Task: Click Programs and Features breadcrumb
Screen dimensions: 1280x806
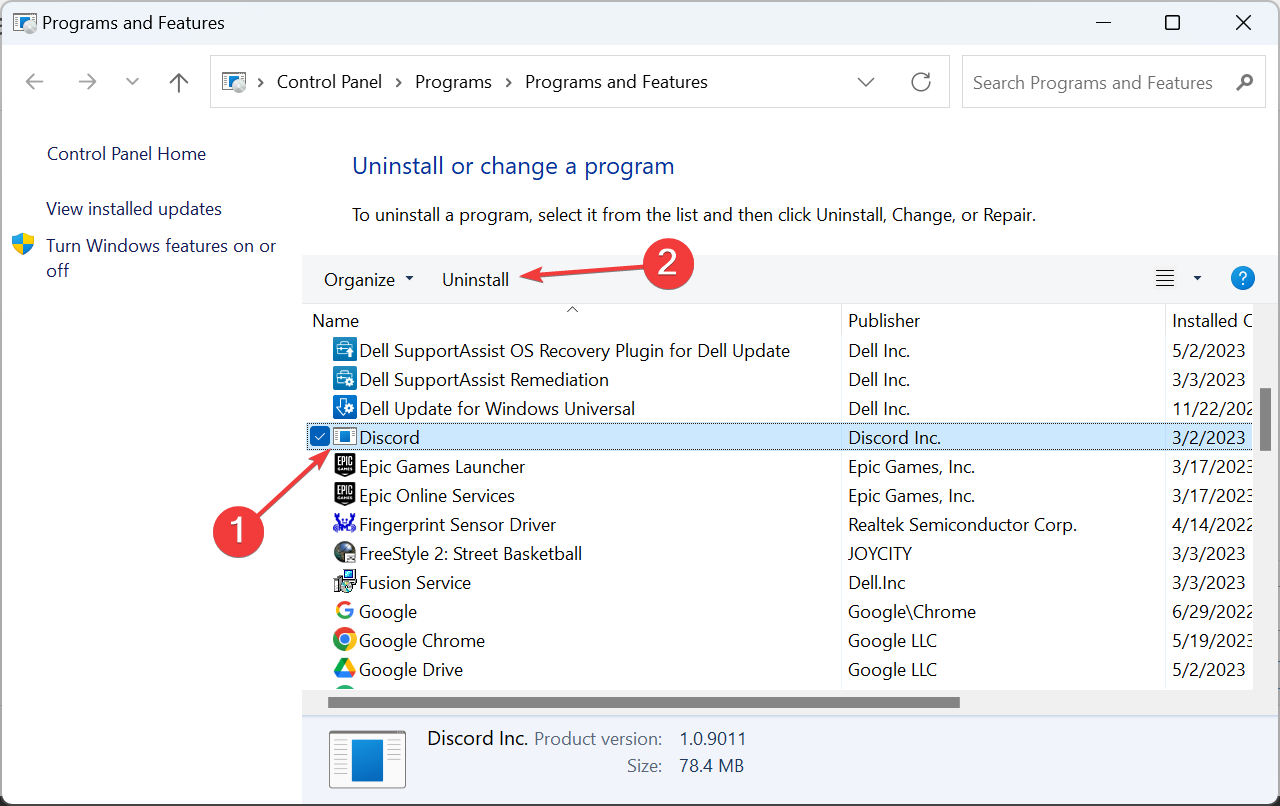Action: [616, 82]
